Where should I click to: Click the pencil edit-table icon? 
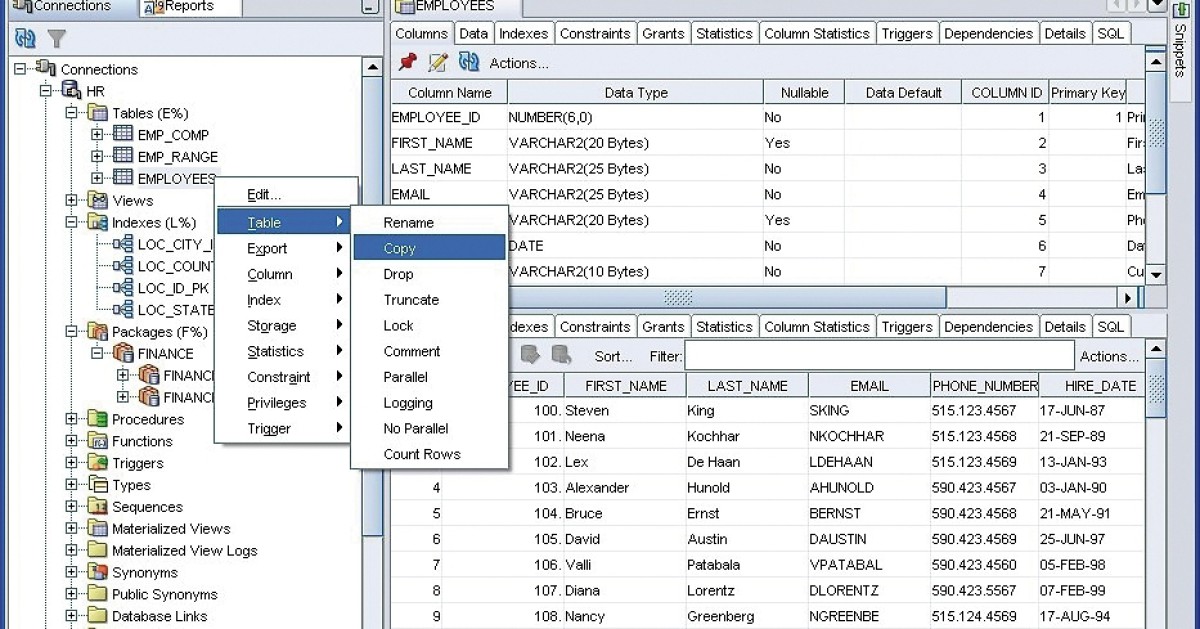(x=437, y=62)
